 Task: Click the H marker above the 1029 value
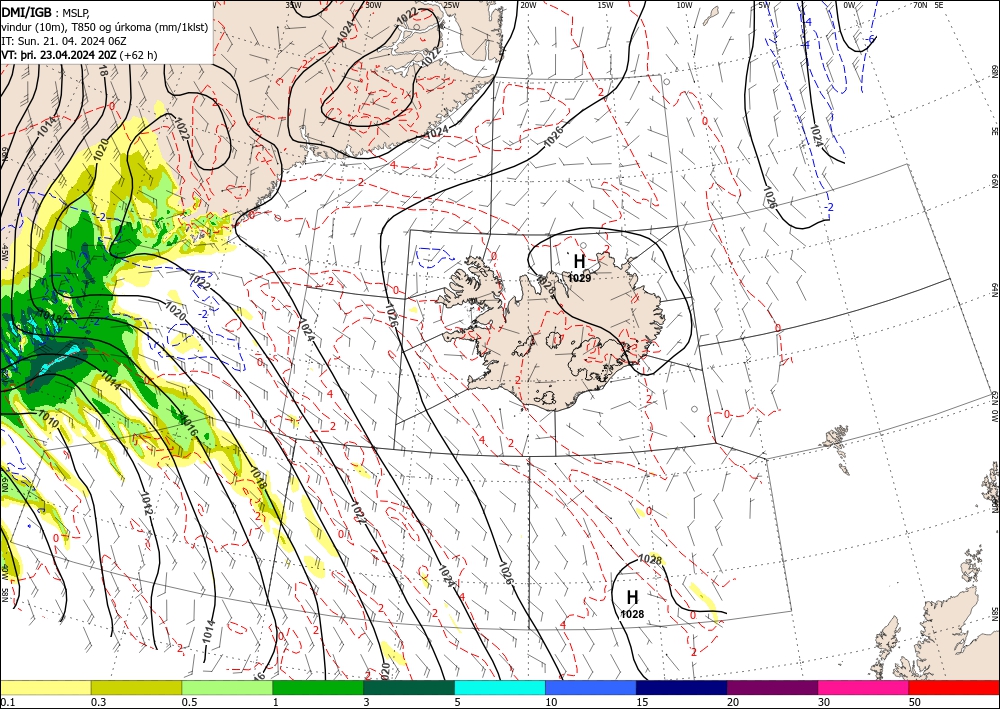[x=579, y=262]
